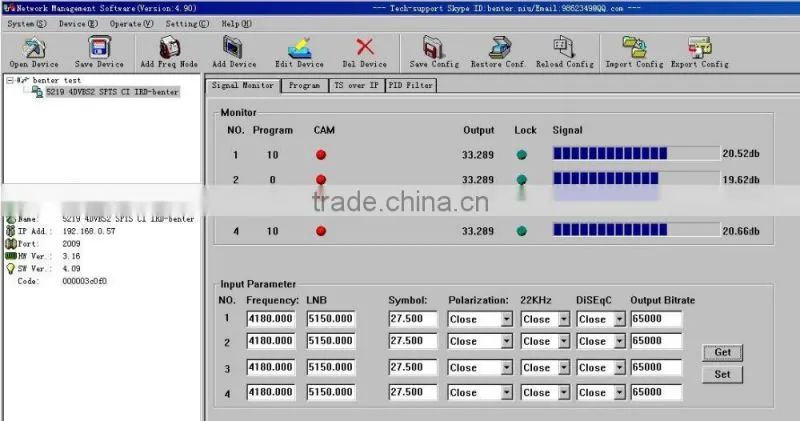Click the IP Add. network icon in info panel
Image resolution: width=800 pixels, height=421 pixels.
tap(10, 231)
